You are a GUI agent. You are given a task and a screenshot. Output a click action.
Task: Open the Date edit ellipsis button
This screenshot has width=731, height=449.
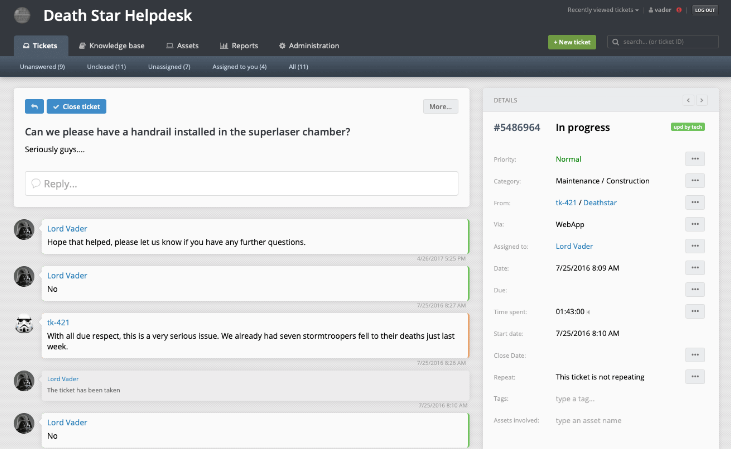pos(695,268)
